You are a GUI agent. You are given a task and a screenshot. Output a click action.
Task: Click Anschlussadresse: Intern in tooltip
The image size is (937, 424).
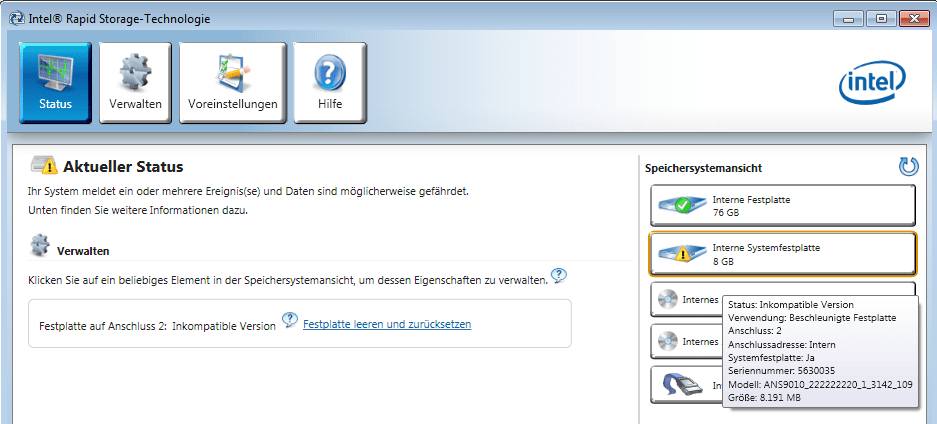782,345
